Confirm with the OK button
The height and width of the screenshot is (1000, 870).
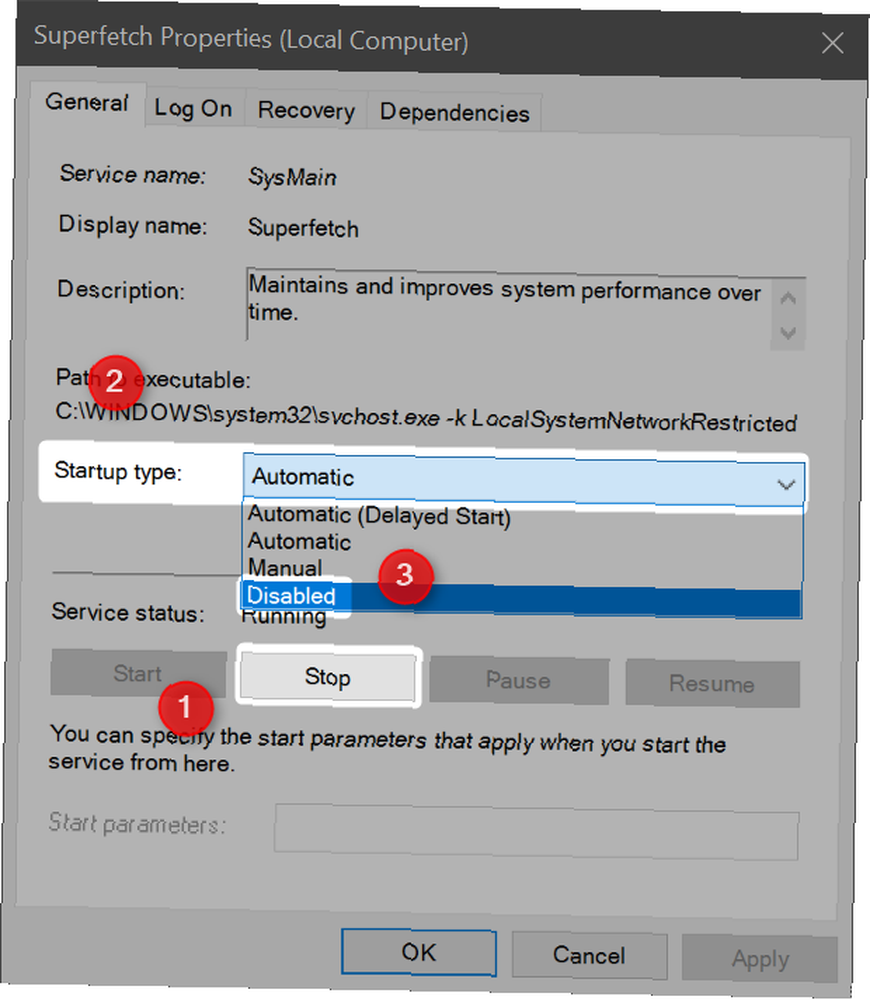(418, 952)
